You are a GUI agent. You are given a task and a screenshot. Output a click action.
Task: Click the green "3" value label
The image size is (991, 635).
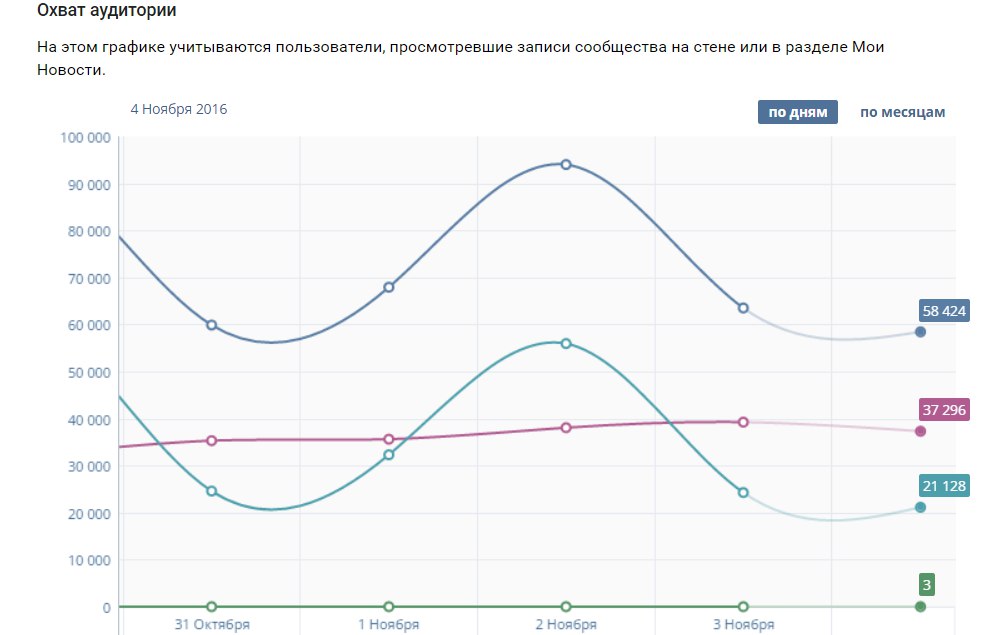point(927,585)
